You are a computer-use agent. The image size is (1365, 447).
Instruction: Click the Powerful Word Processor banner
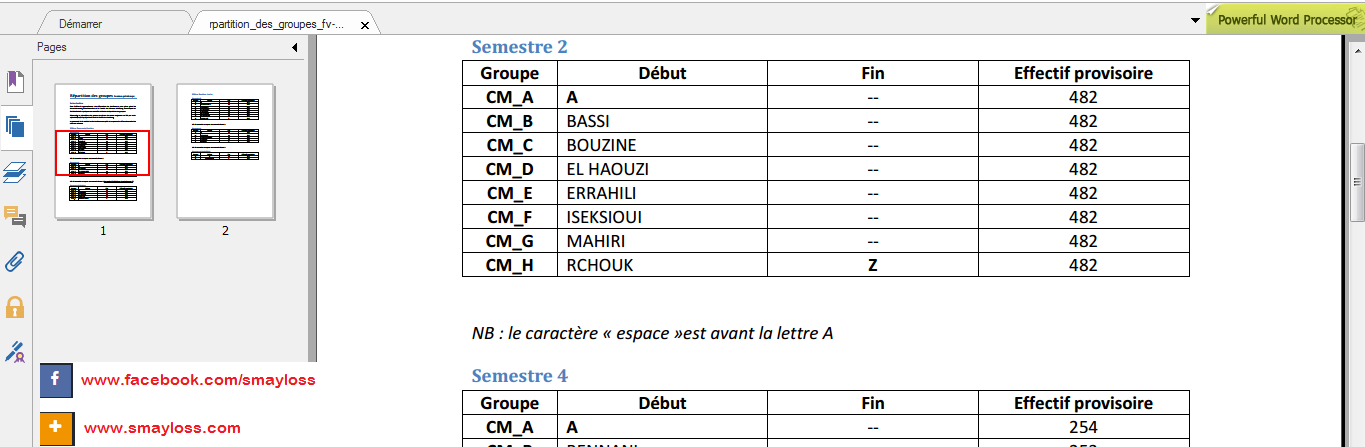click(1285, 20)
